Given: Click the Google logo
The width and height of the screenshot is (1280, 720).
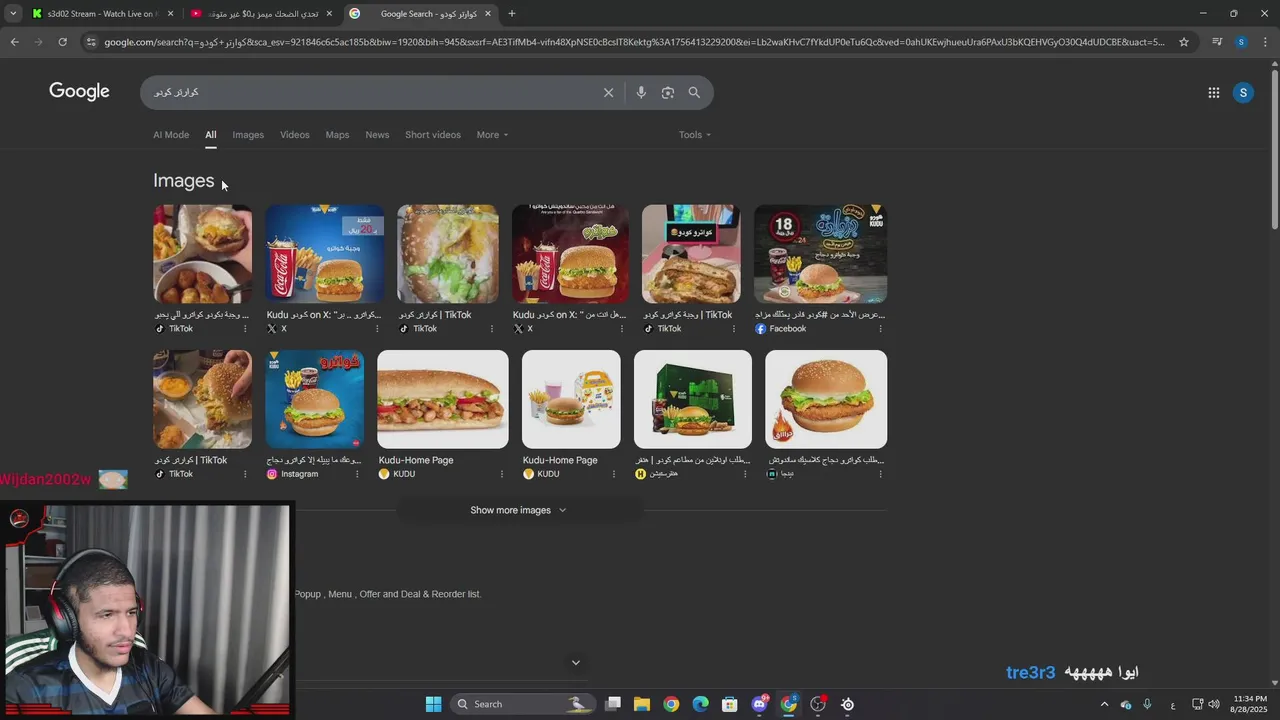Looking at the screenshot, I should 79,91.
